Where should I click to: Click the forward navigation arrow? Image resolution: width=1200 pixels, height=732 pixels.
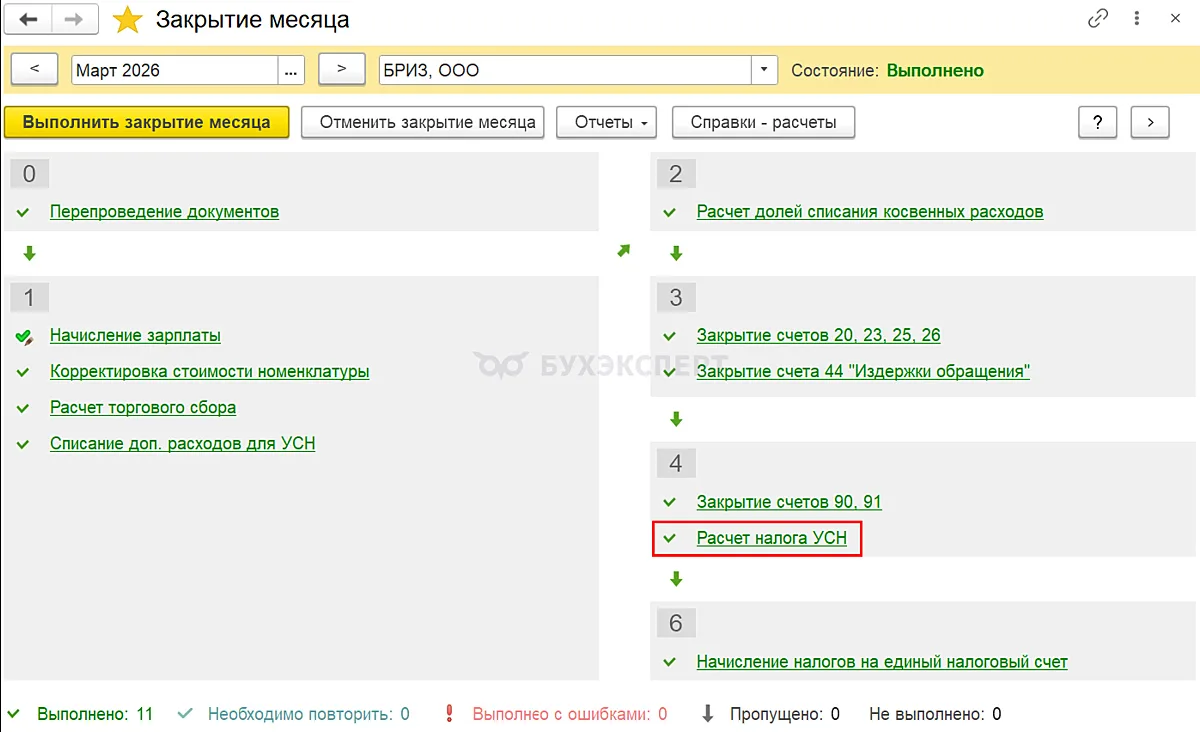[x=75, y=19]
